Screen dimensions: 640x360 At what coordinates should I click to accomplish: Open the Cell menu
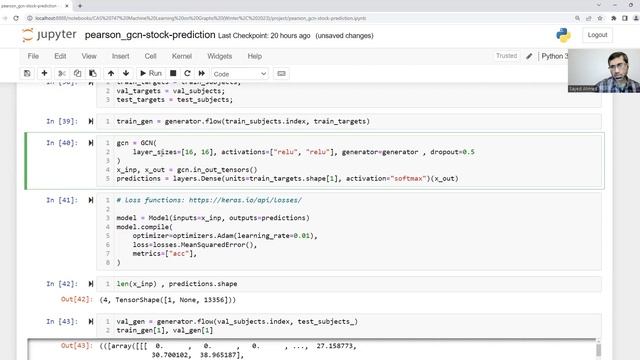click(150, 56)
